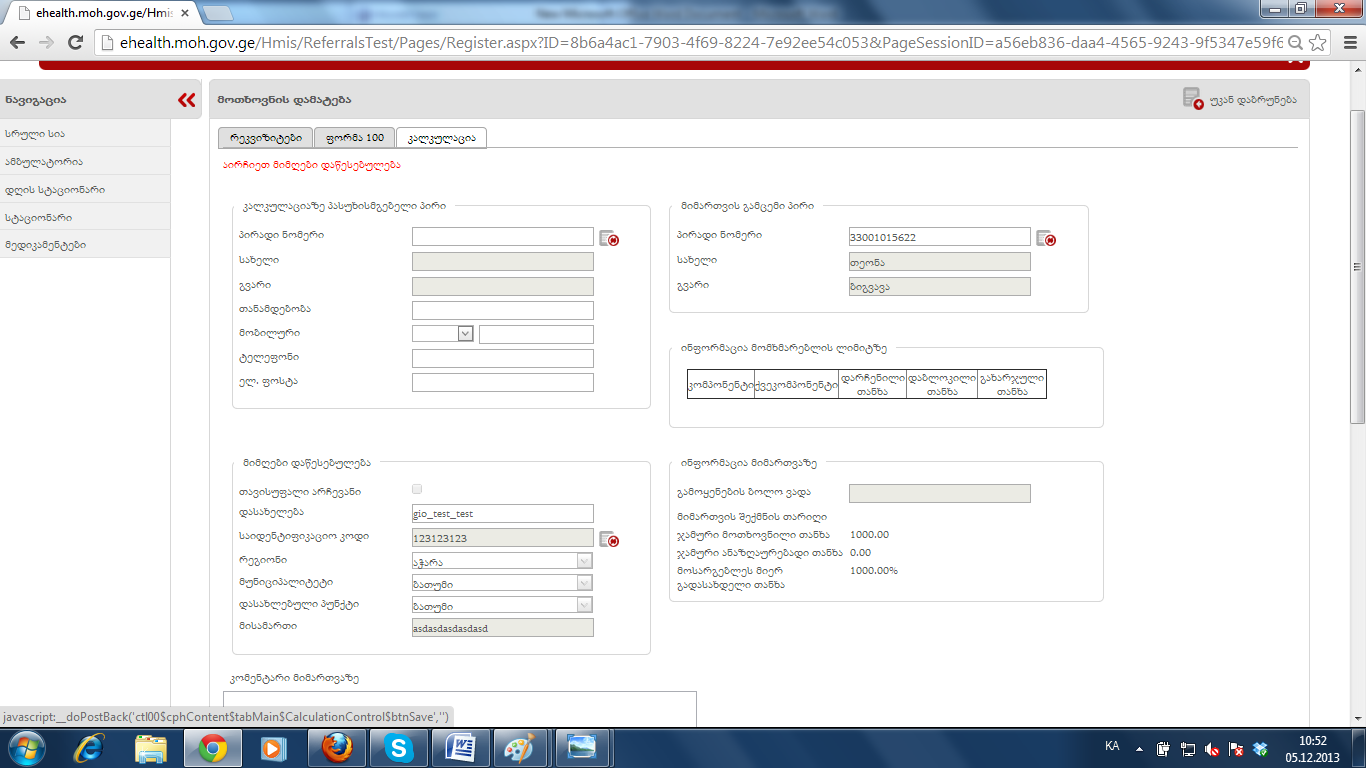
Task: Switch to the ფორმა 100 tab
Action: (354, 138)
